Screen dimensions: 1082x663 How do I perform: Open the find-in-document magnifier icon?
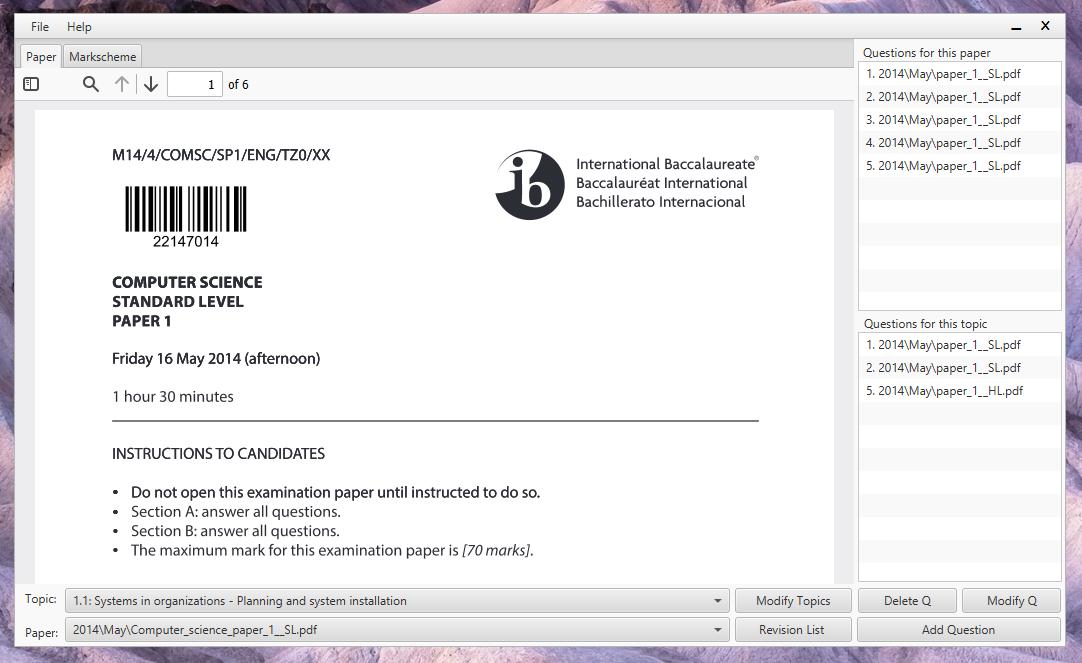pos(90,84)
